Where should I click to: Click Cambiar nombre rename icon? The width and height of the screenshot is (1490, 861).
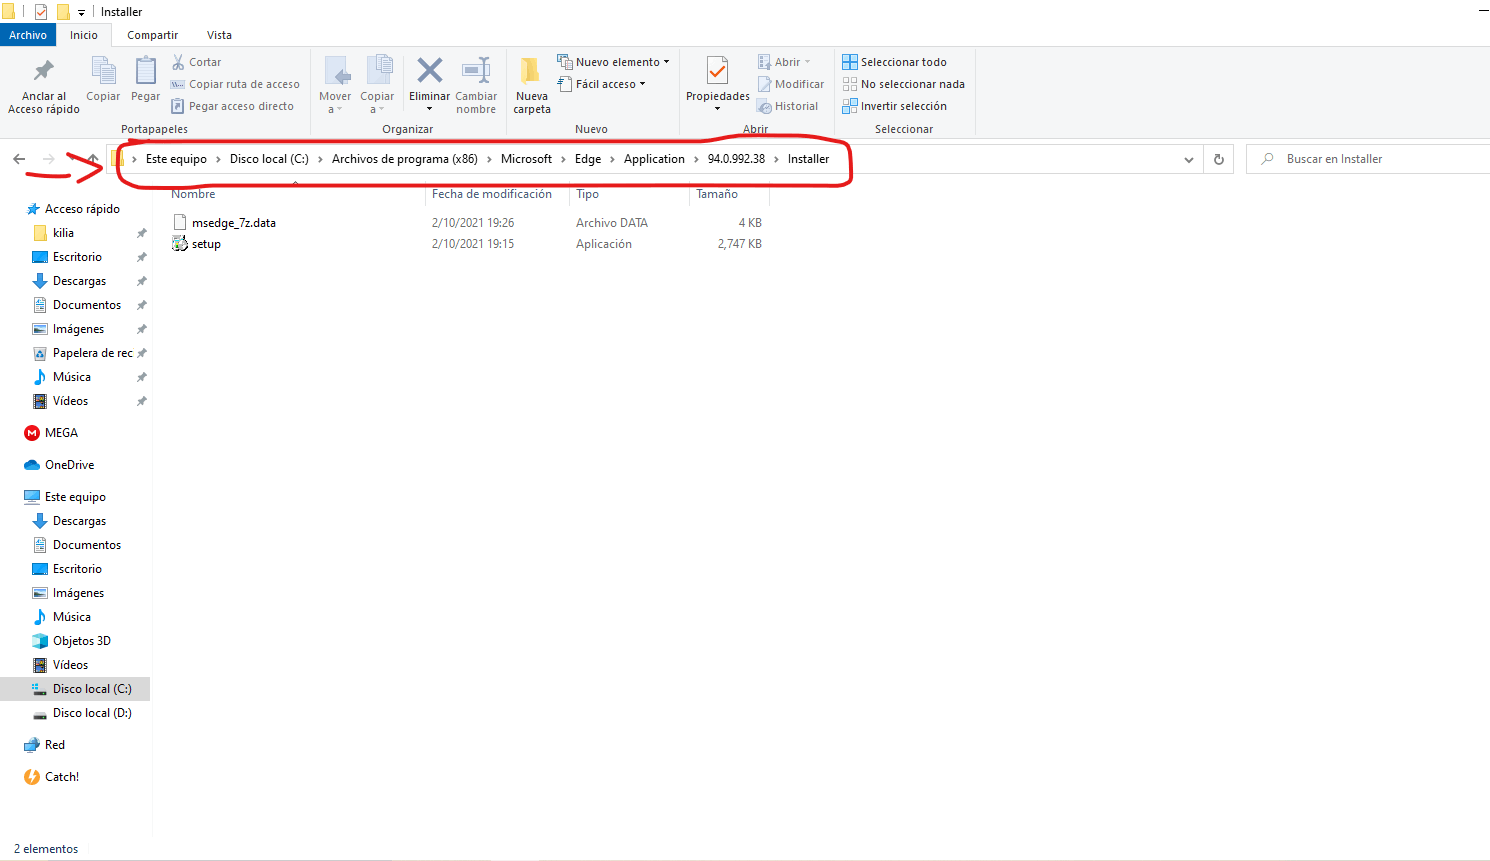click(476, 71)
